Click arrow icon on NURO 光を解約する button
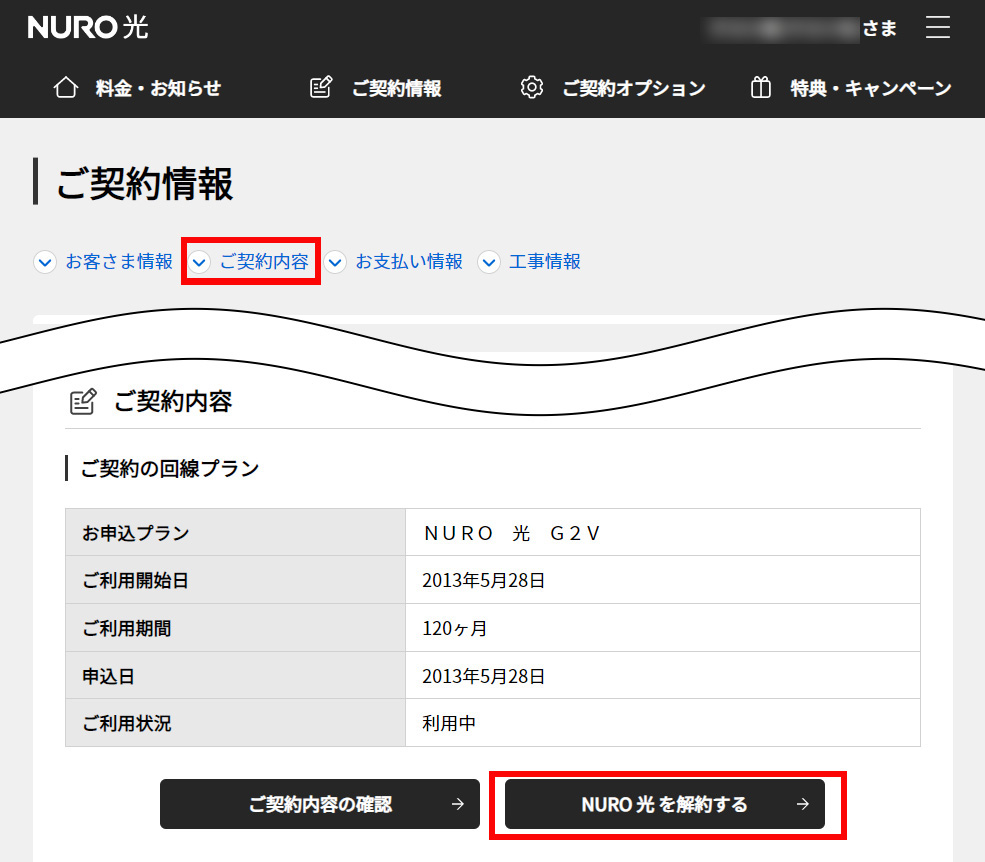 [803, 804]
